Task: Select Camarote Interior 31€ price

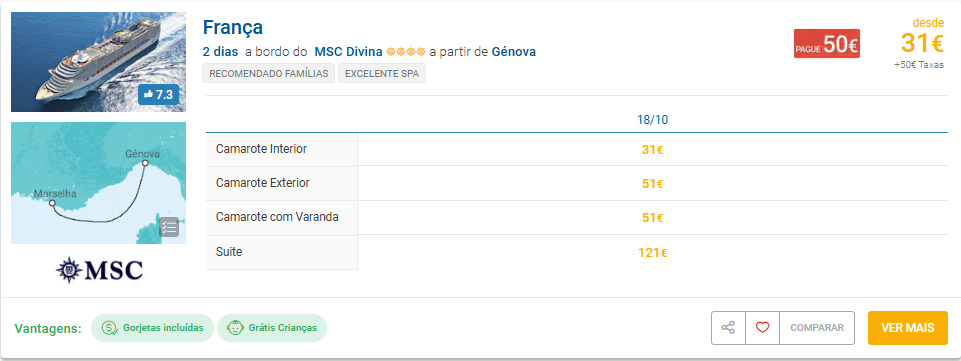Action: [653, 150]
